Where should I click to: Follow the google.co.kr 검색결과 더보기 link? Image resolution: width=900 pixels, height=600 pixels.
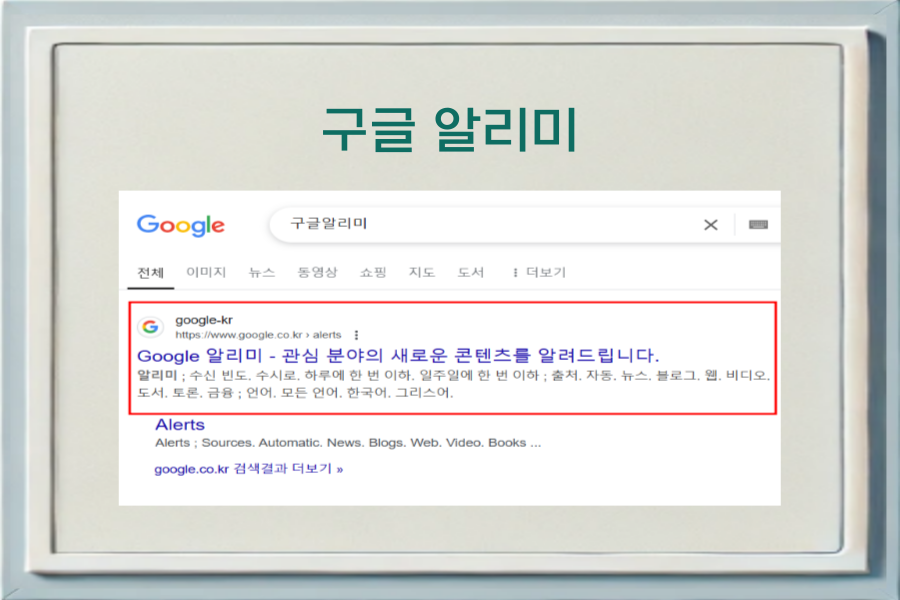pos(249,469)
